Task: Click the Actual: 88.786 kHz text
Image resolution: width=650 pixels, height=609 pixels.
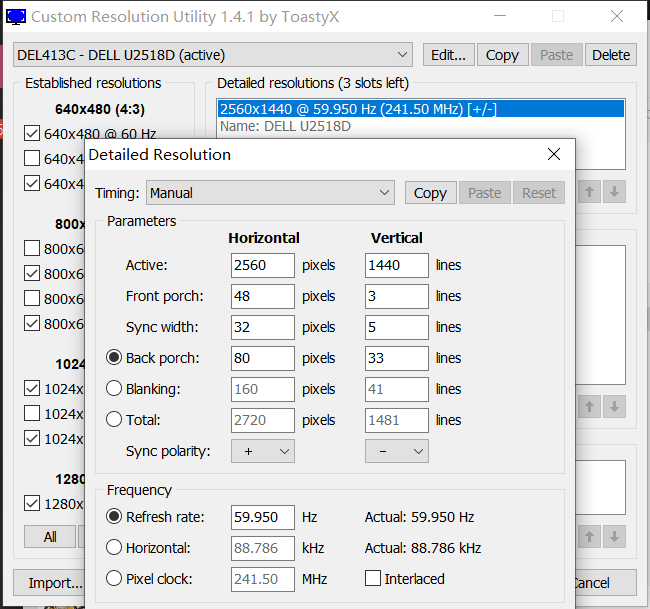Action: tap(423, 548)
